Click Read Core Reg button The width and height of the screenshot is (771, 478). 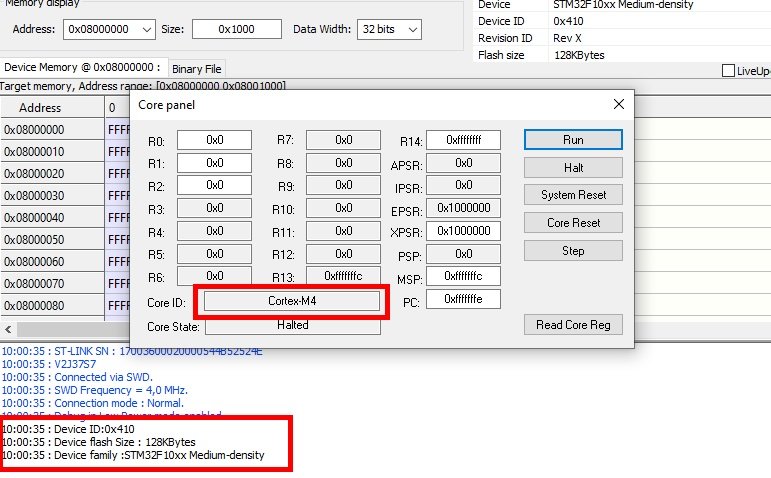pyautogui.click(x=573, y=325)
